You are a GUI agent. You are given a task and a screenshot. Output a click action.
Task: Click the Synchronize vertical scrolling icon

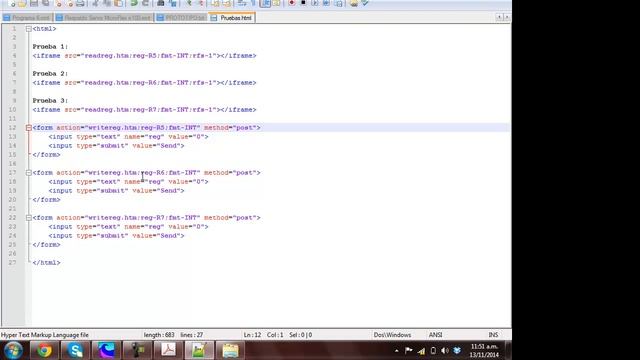(215, 3)
